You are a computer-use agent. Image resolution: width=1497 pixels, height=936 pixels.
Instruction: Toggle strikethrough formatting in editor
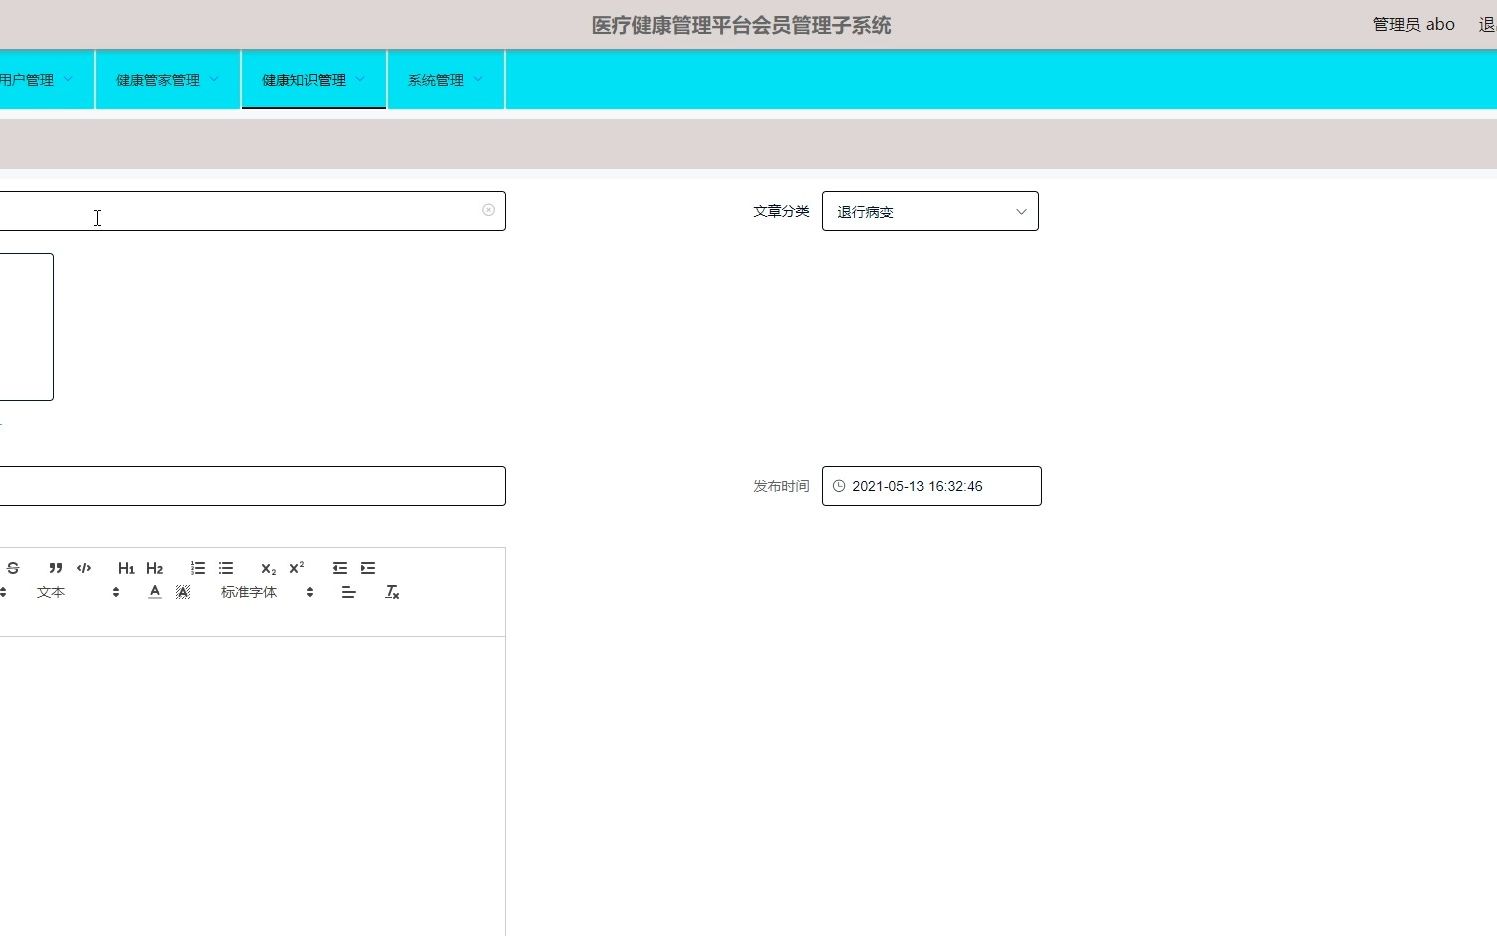click(x=13, y=568)
